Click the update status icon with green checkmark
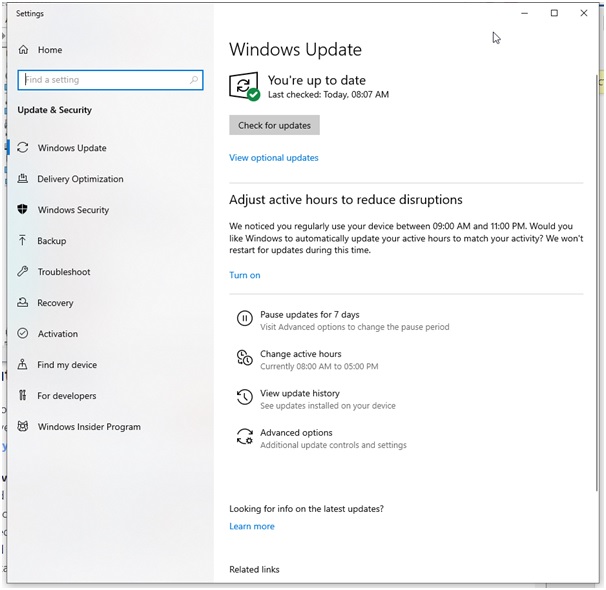Screen dimensions: 606x590 click(x=244, y=86)
